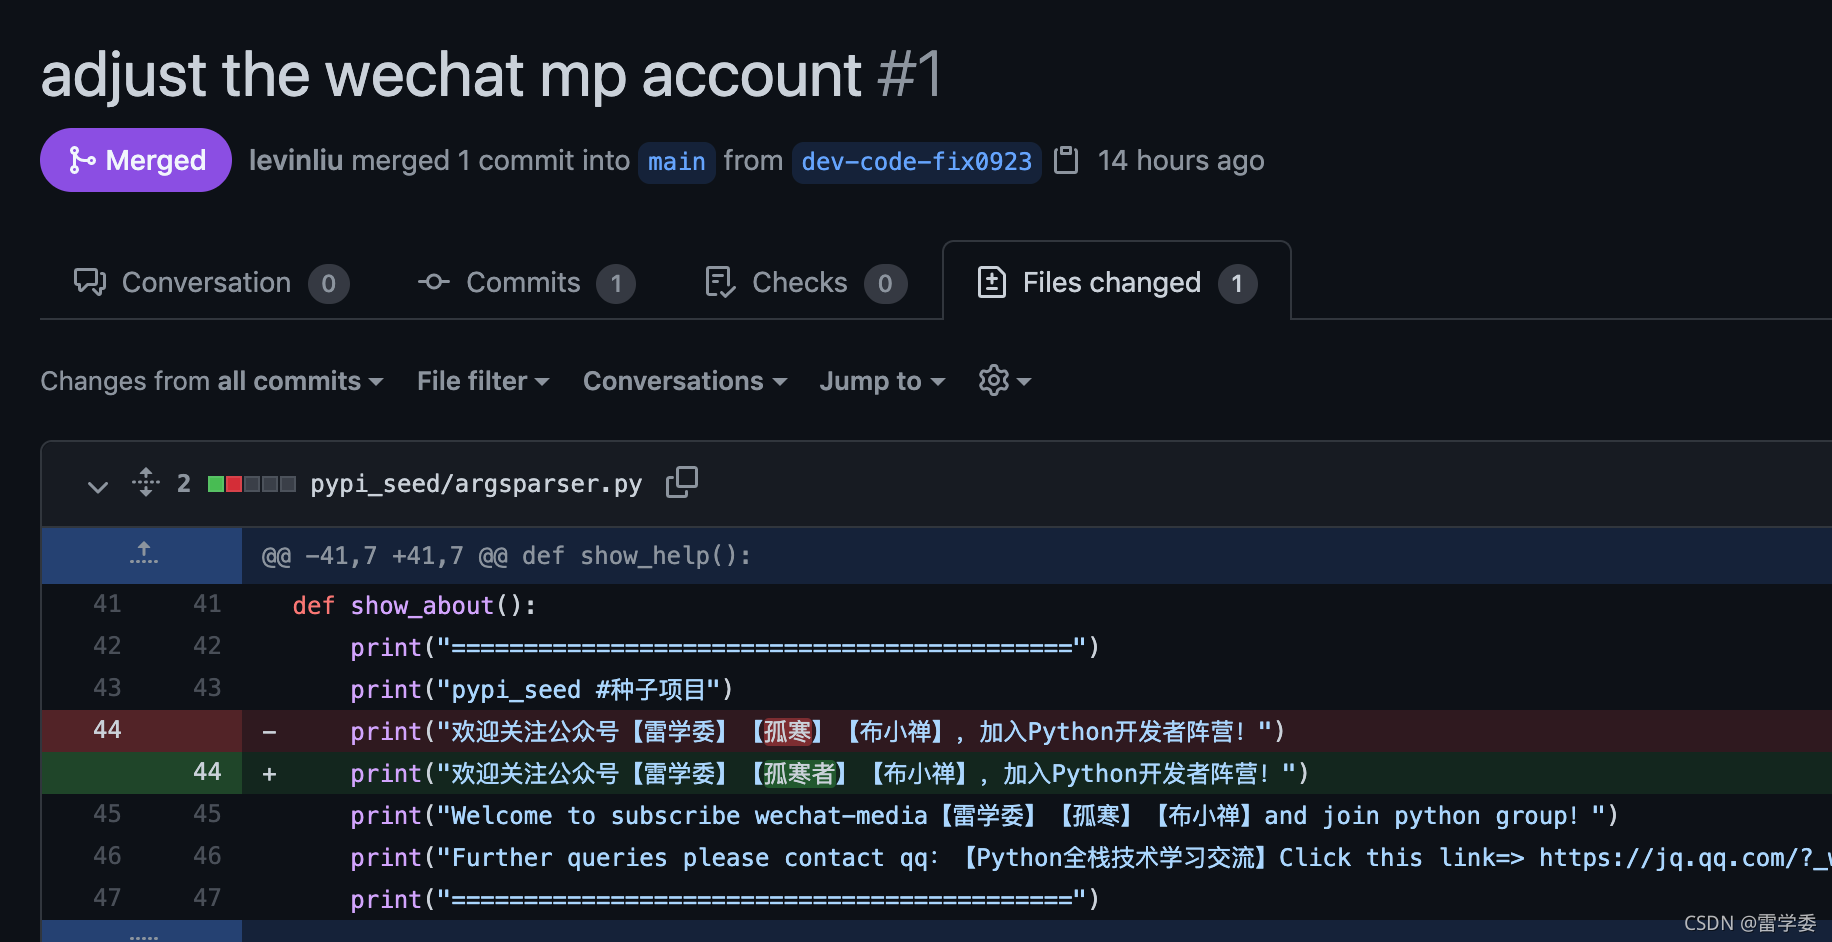Image resolution: width=1832 pixels, height=942 pixels.
Task: Click the added line number 44
Action: [207, 772]
